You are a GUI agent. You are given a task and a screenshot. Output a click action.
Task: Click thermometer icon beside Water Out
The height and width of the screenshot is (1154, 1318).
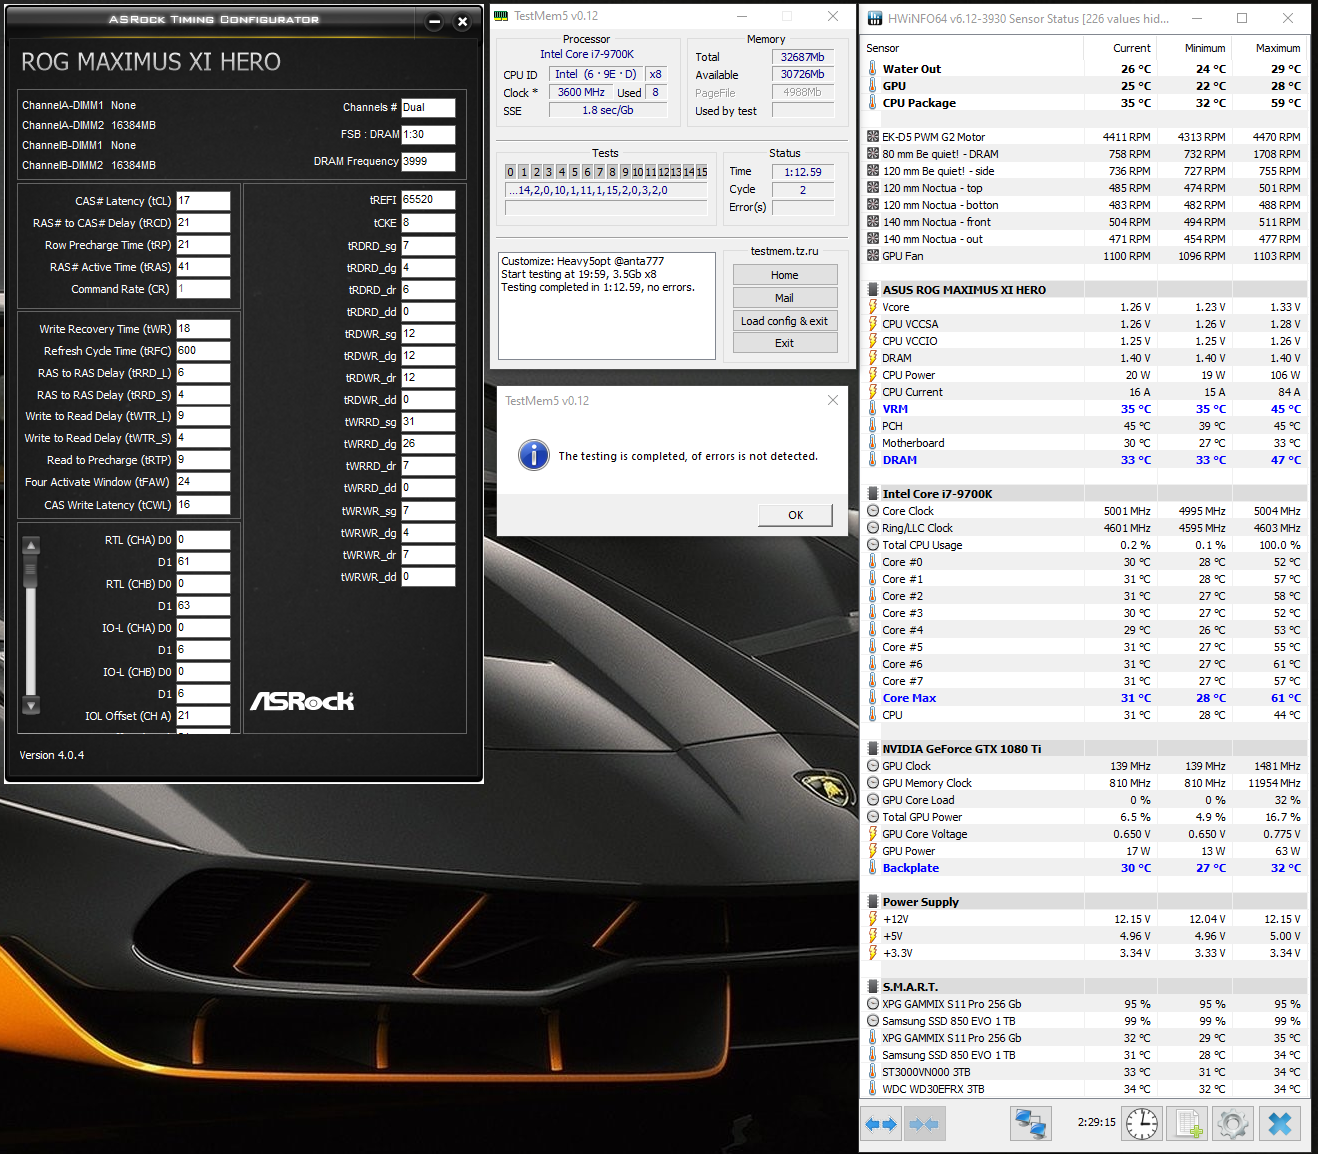tap(872, 69)
